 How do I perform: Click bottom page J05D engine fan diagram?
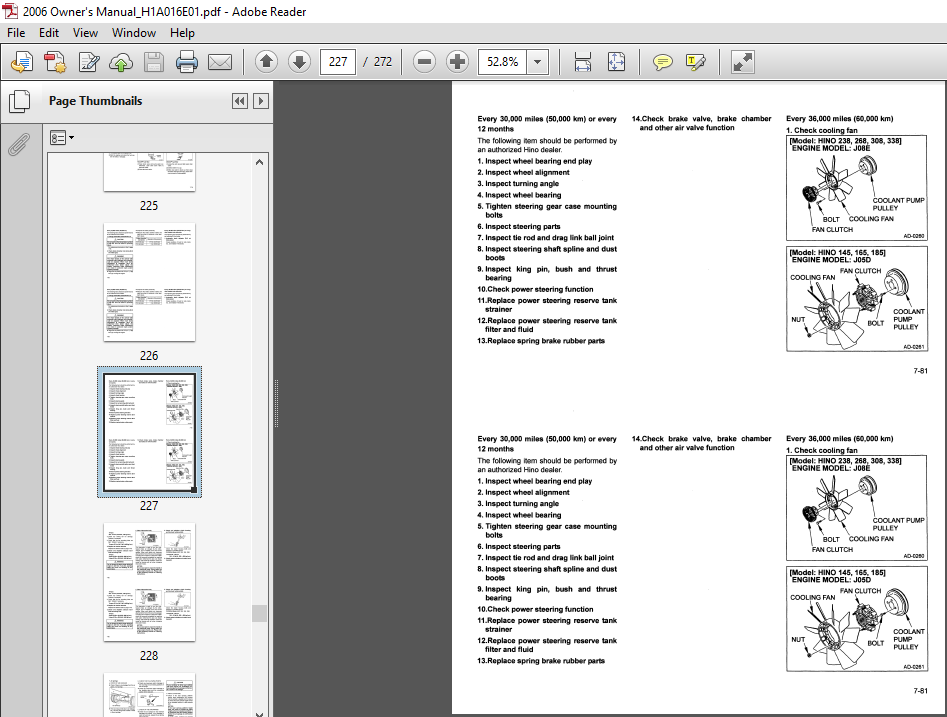(856, 619)
